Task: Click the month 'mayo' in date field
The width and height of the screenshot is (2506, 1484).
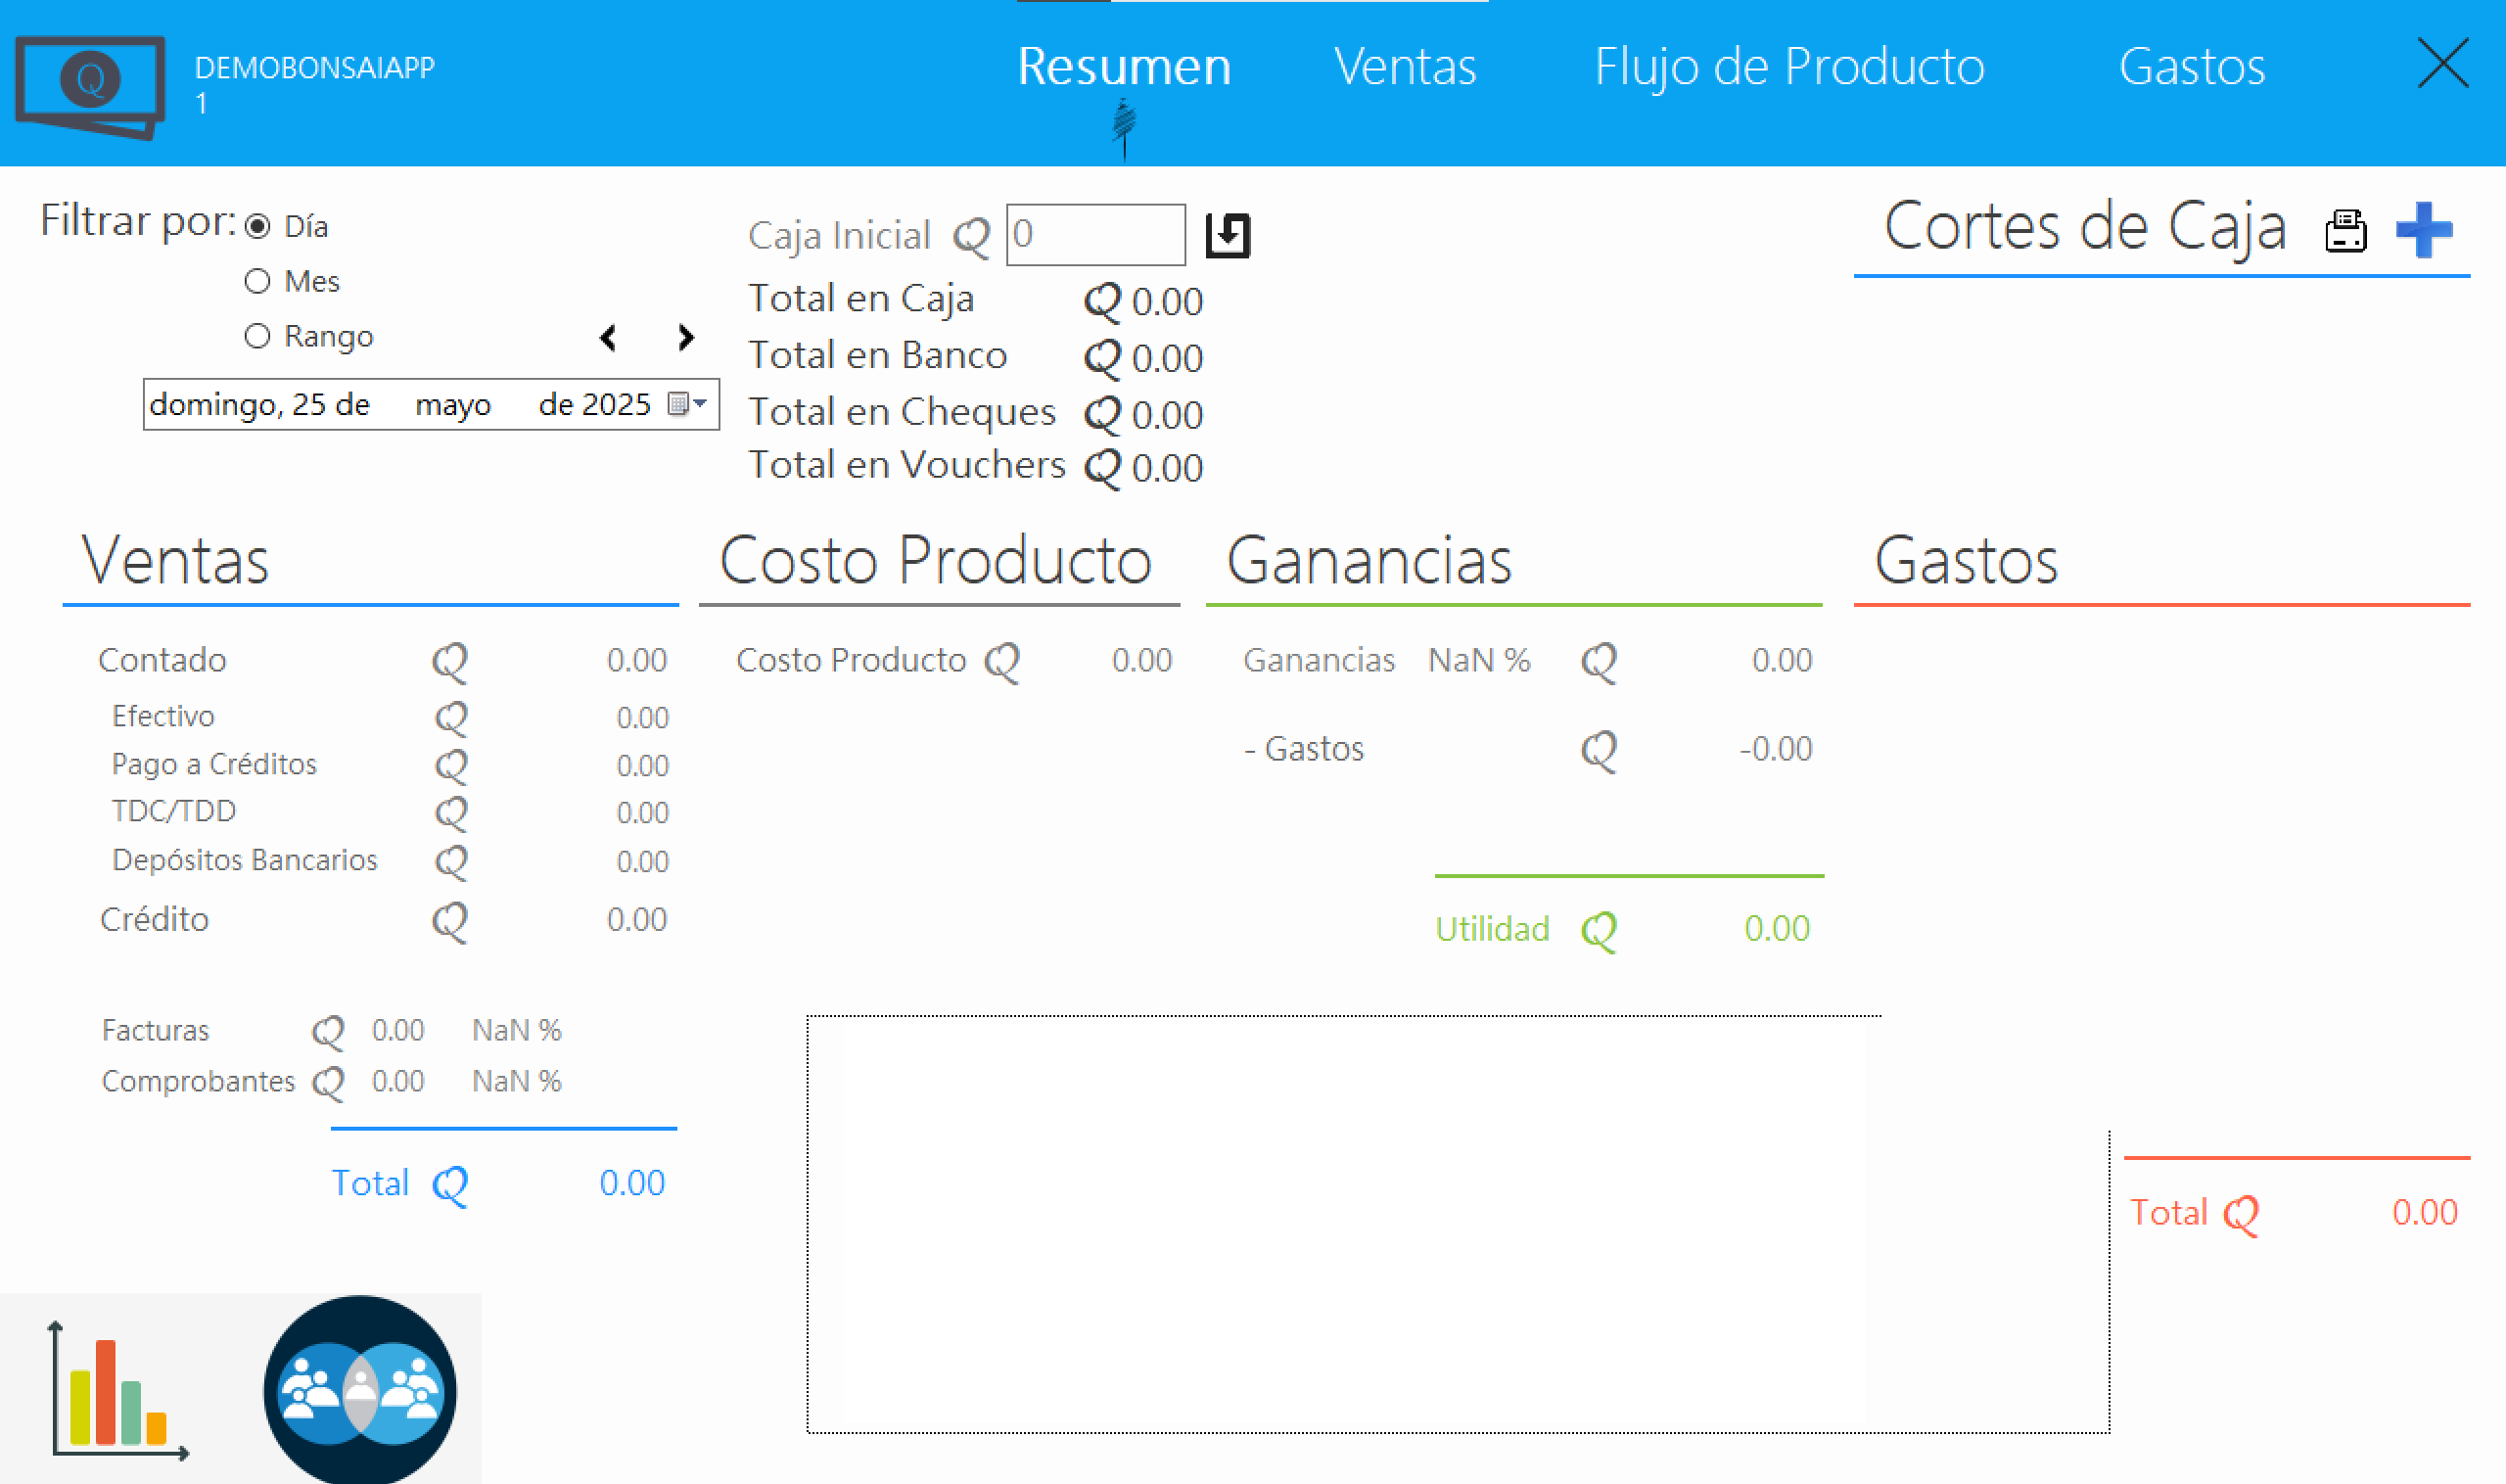Action: tap(453, 405)
